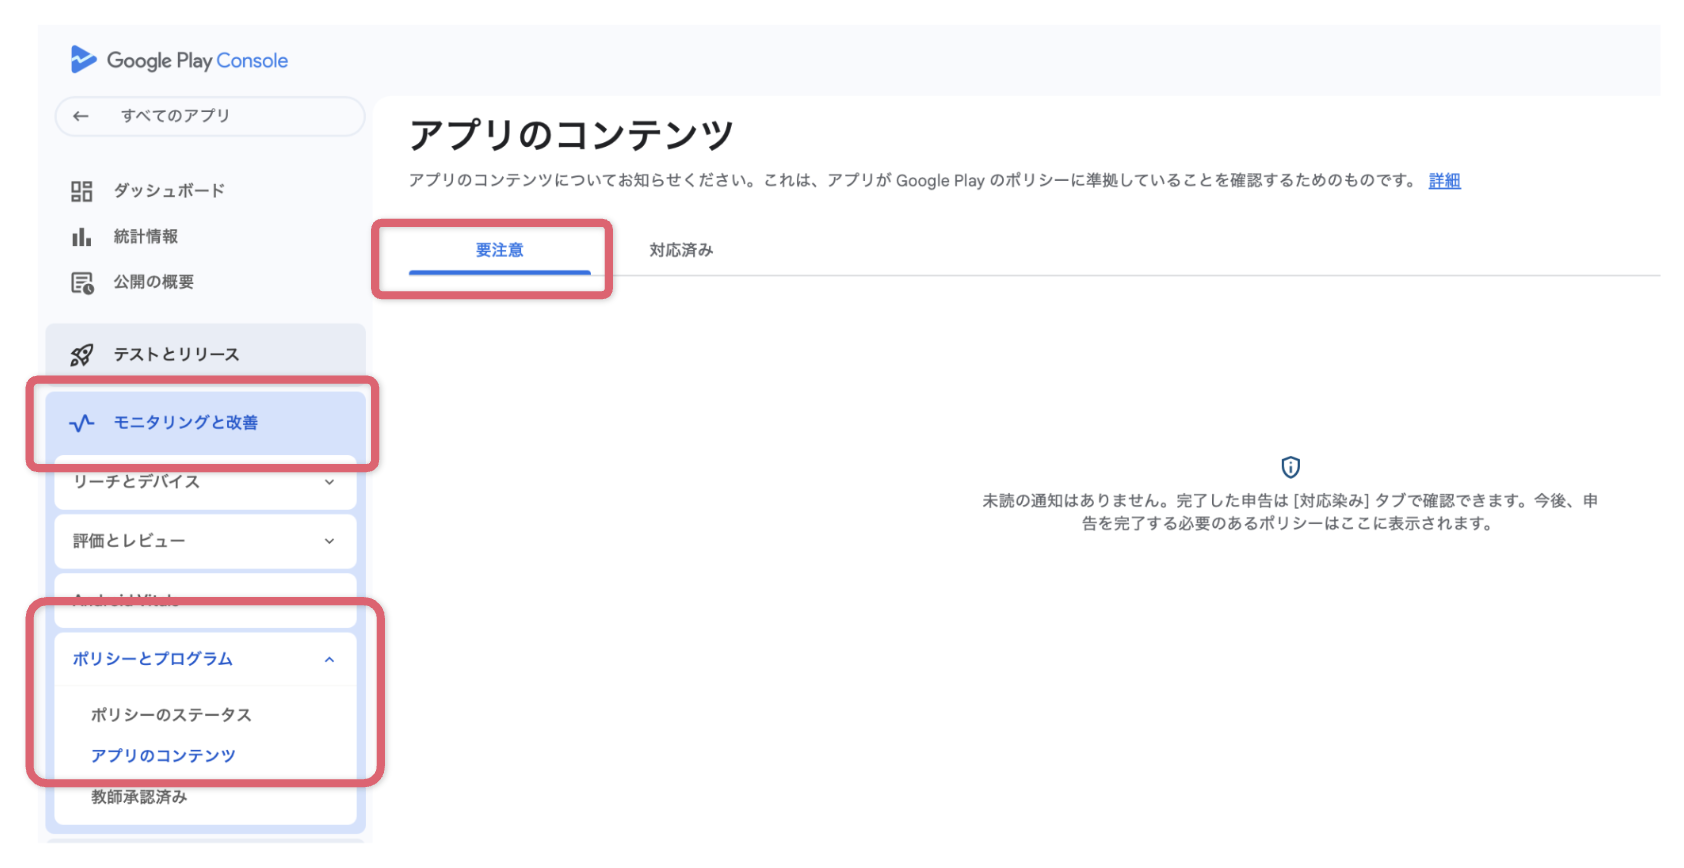Open アプリのコンテンツ in the sidebar
Screen dimensions: 1684x868
pyautogui.click(x=163, y=756)
